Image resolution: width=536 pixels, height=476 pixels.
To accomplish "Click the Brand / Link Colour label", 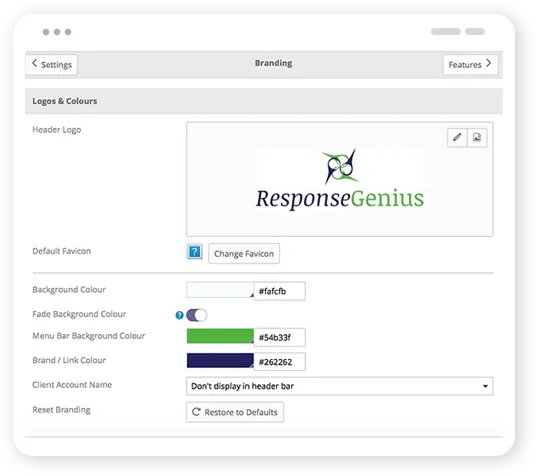I will 69,360.
